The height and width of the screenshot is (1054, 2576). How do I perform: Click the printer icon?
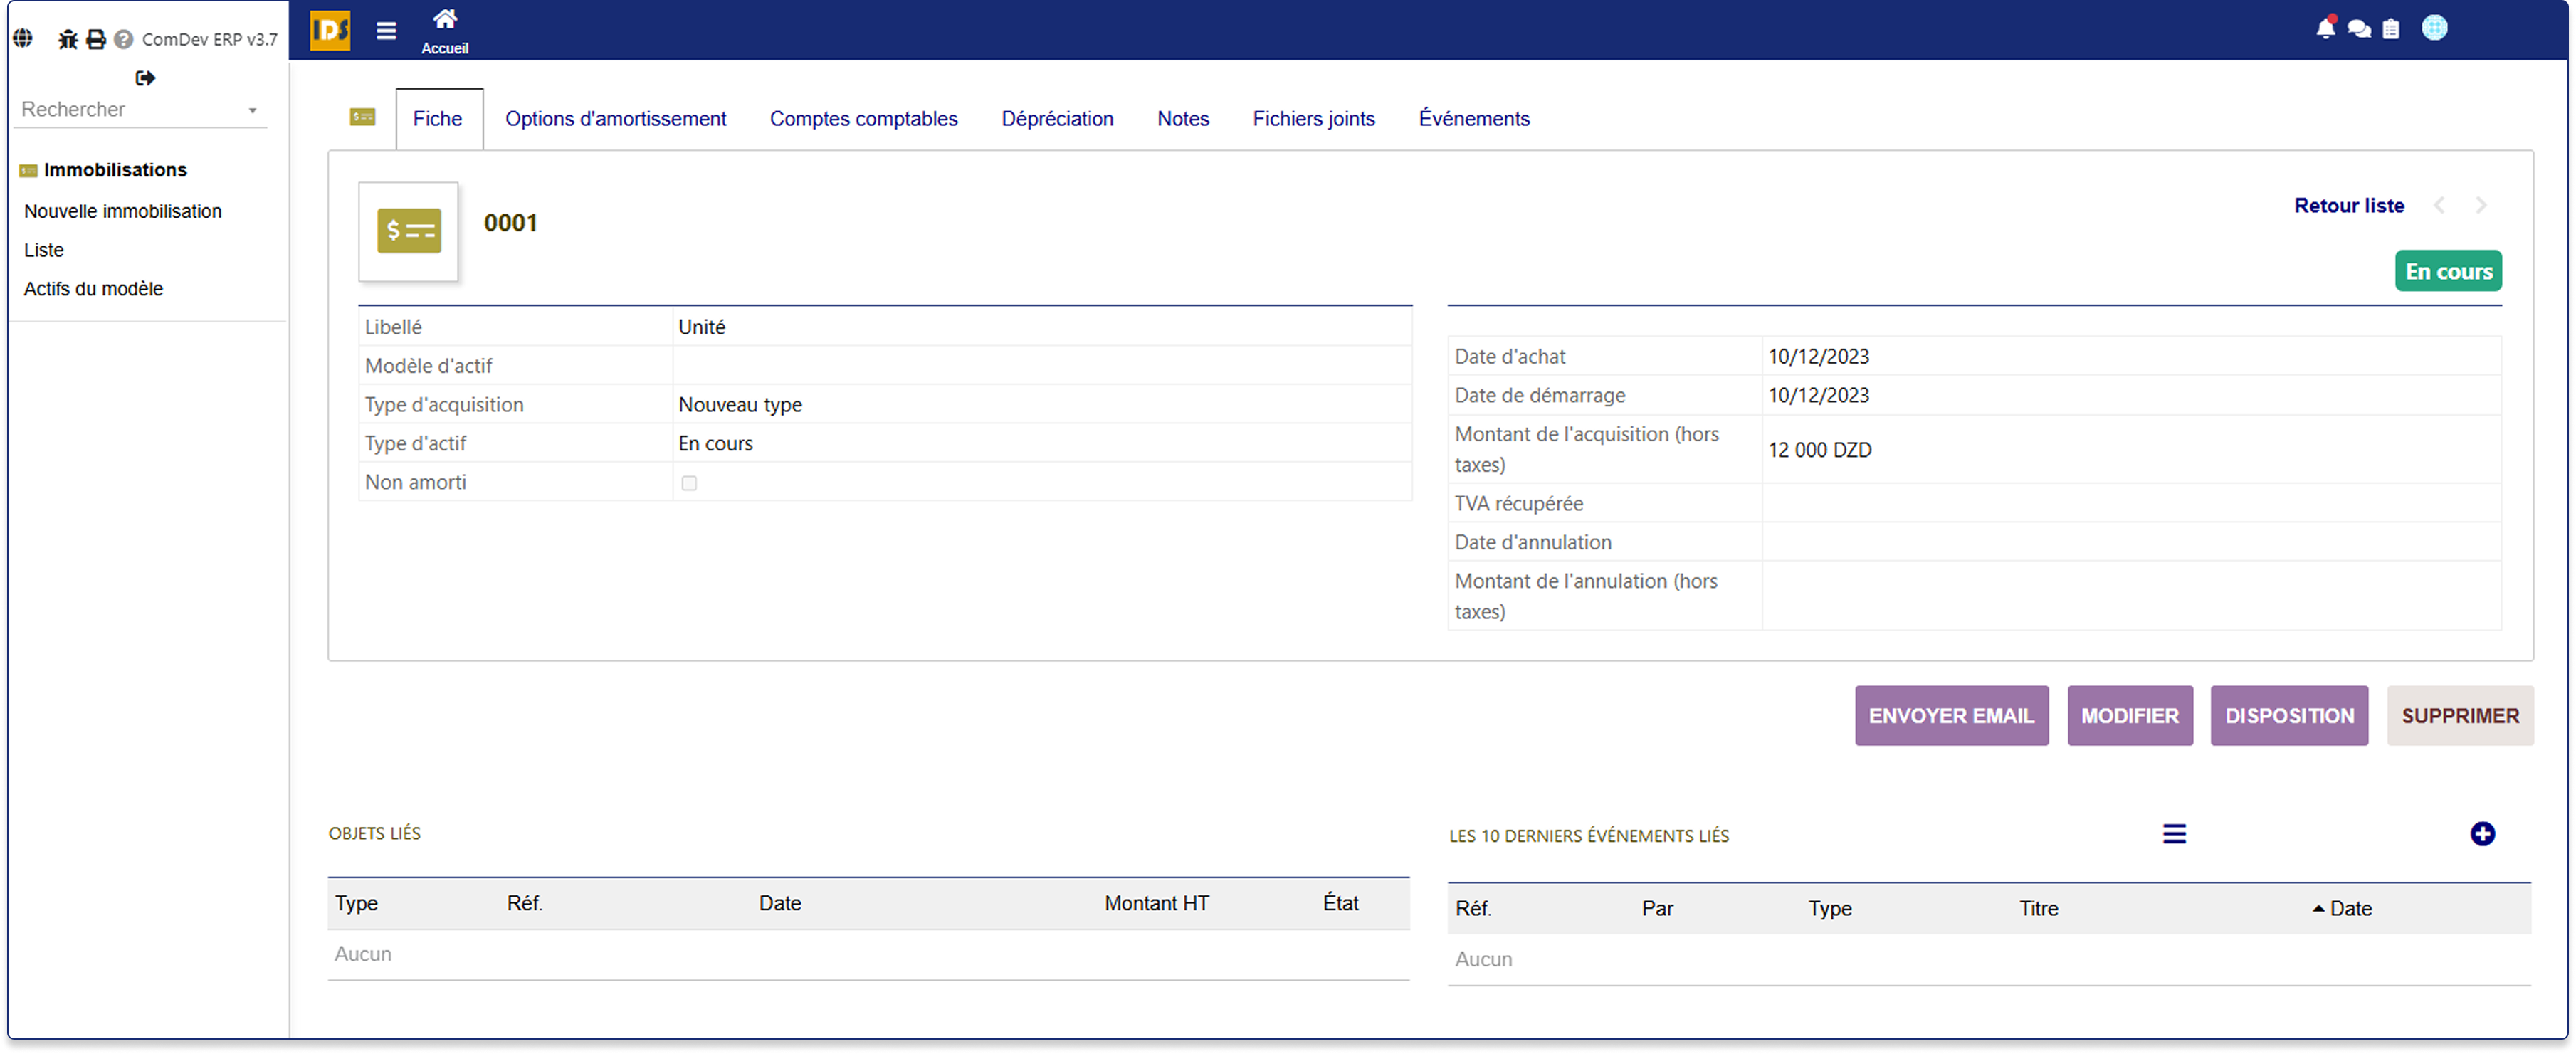[x=95, y=39]
